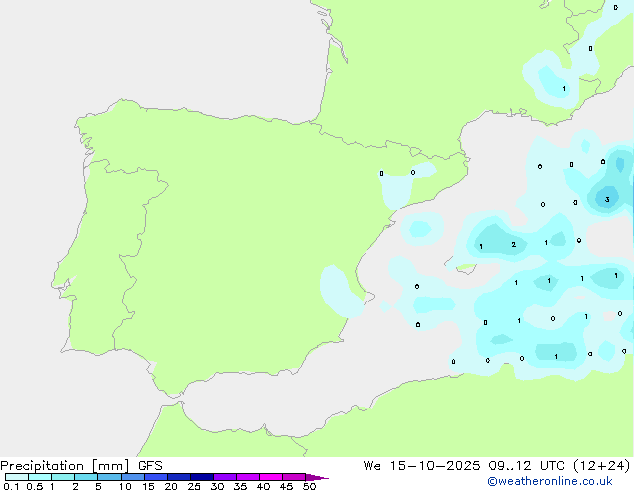
Task: Choose the 45–50 mm legend color swatch
Action: point(294,477)
